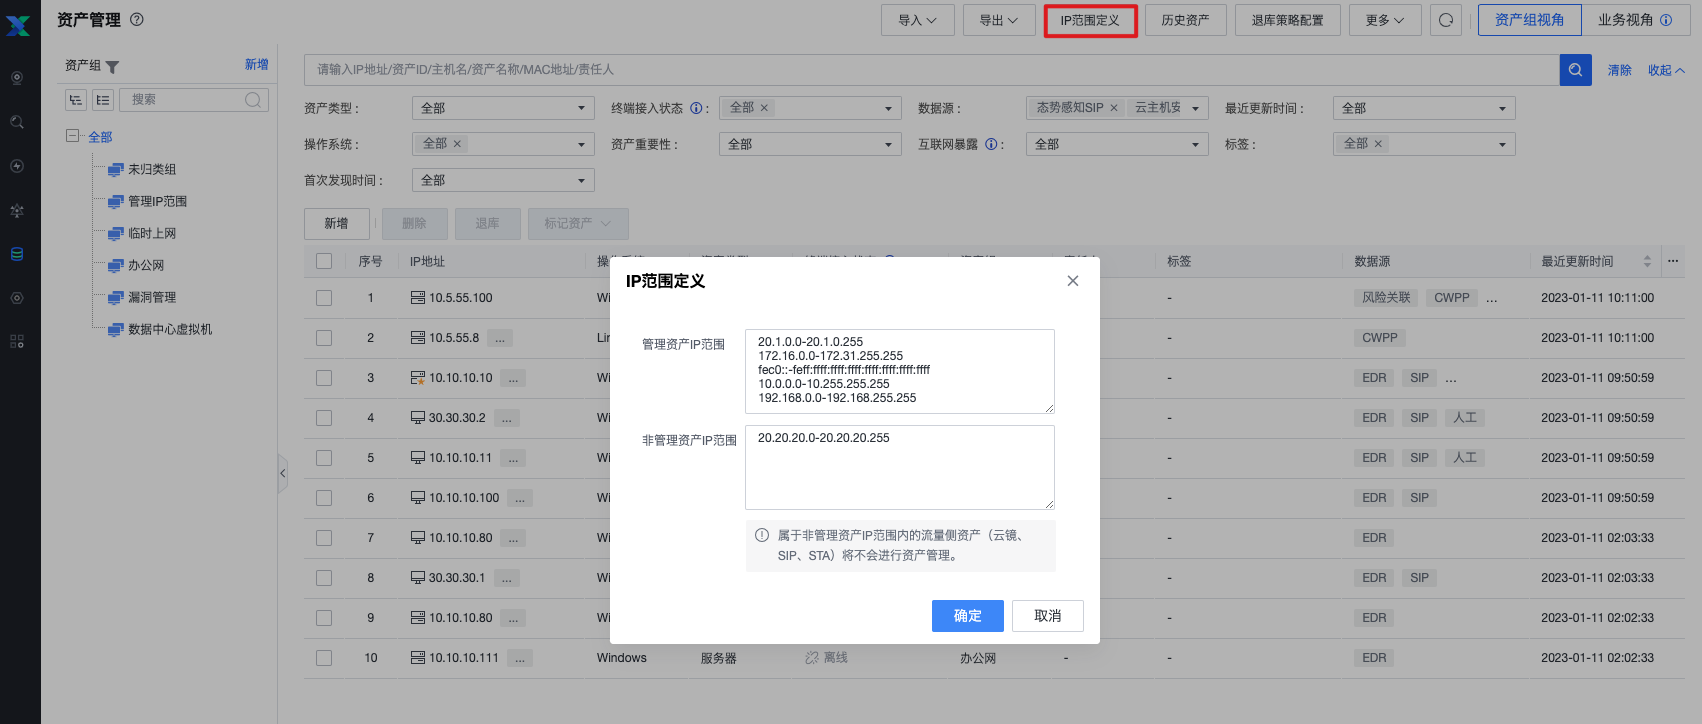Open the column settings ellipsis in the table header
This screenshot has height=724, width=1702.
(1673, 261)
